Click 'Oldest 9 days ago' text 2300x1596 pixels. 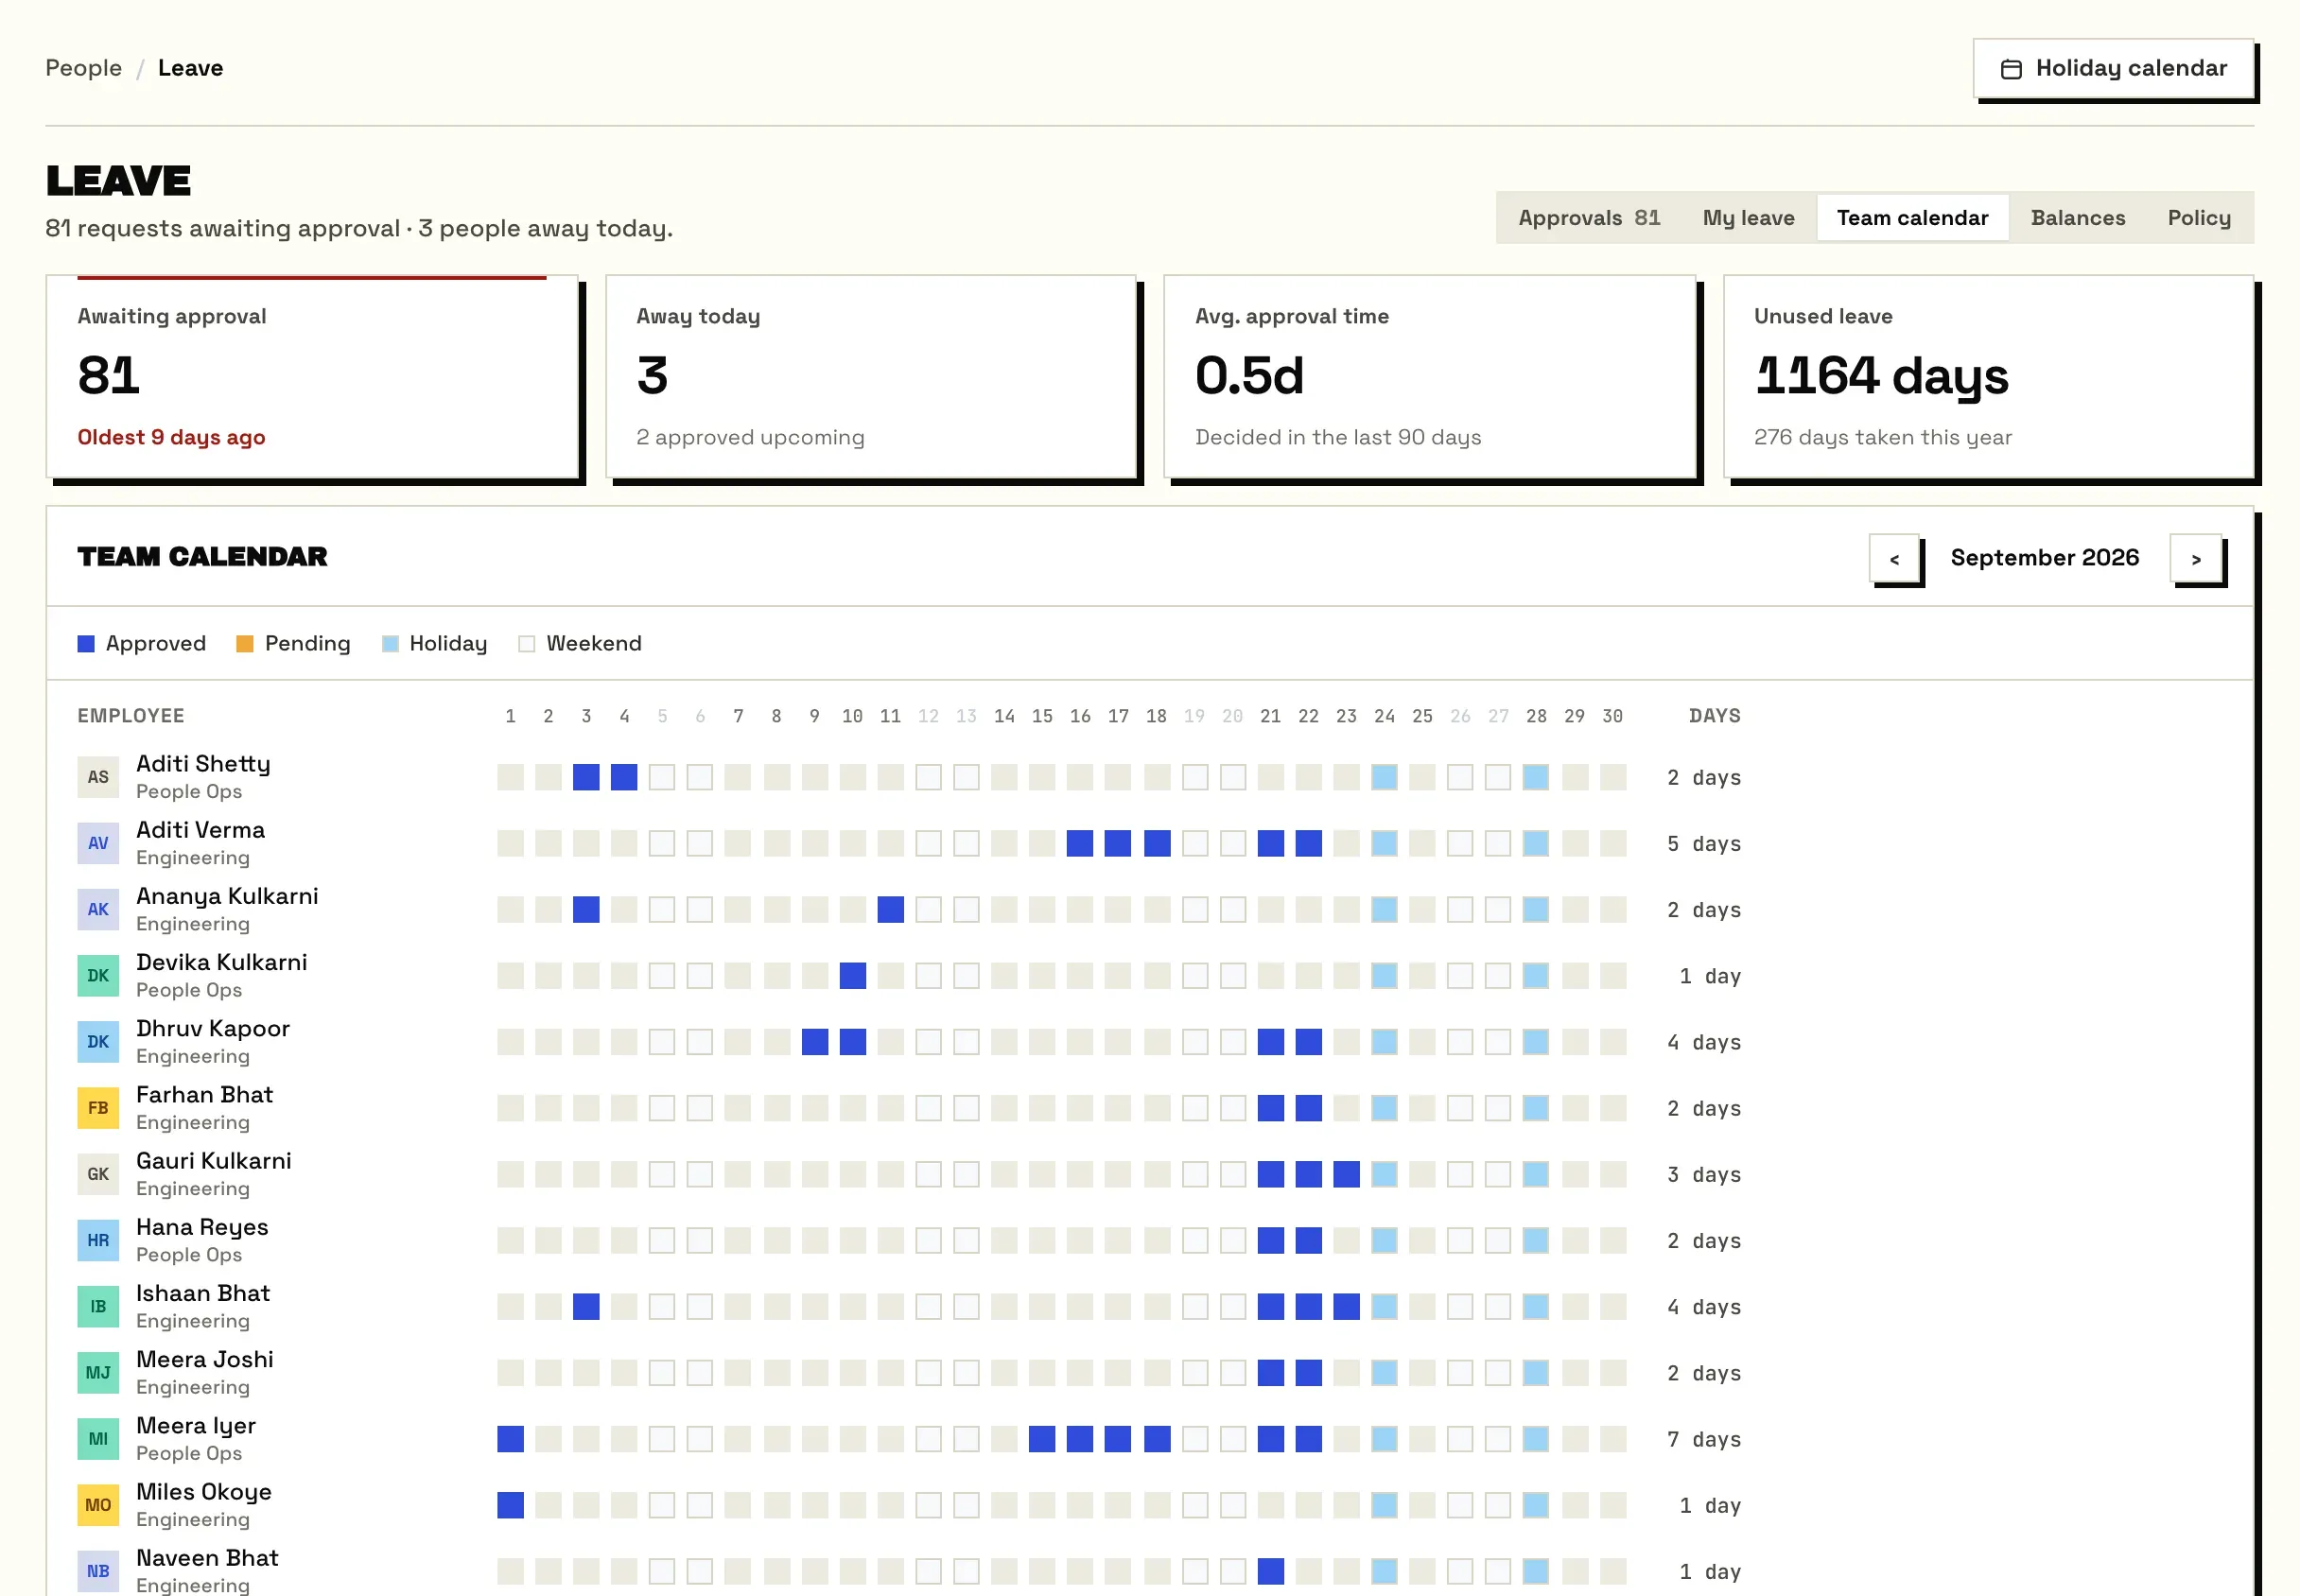point(171,437)
